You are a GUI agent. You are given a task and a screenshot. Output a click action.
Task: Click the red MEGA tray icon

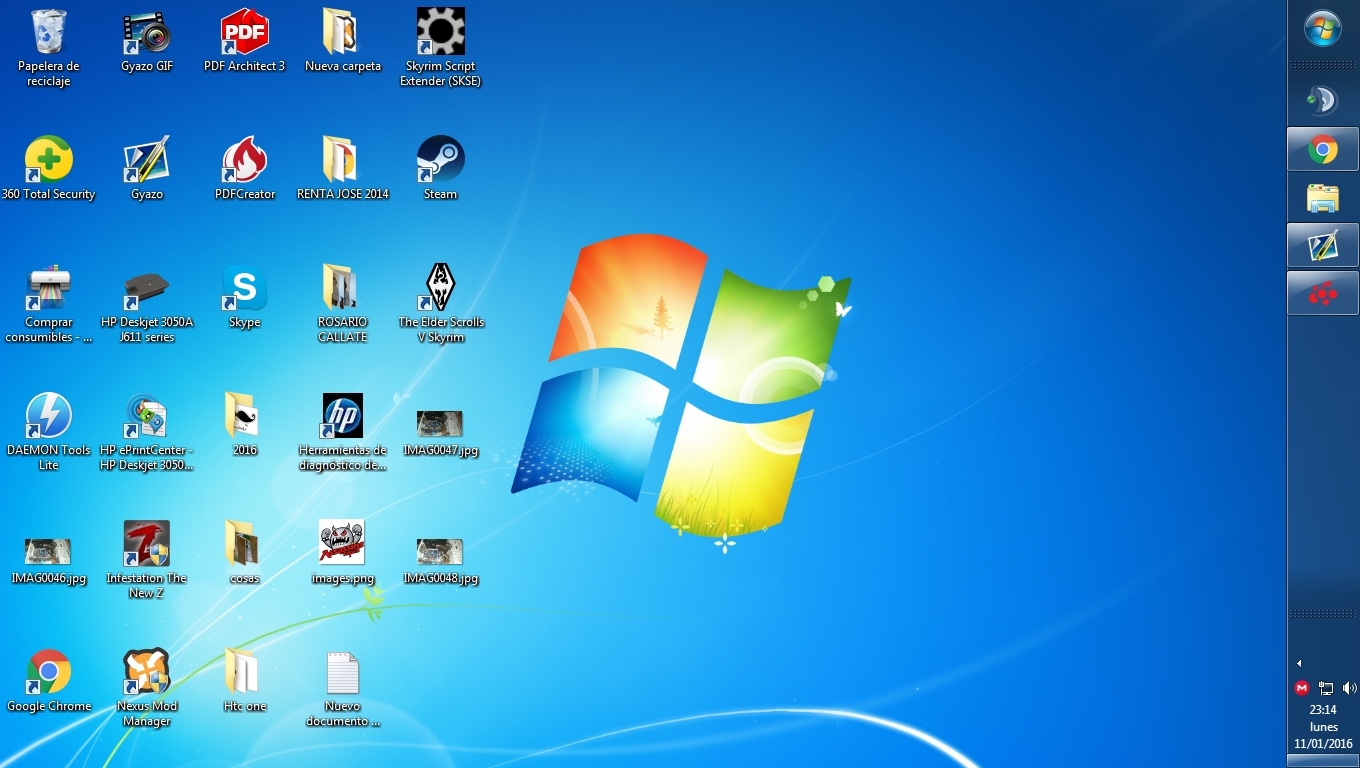pyautogui.click(x=1302, y=688)
